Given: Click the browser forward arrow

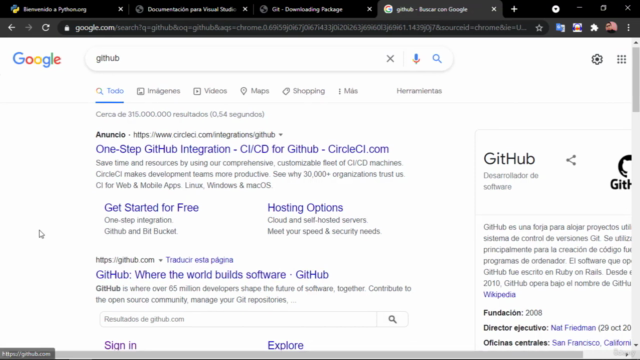Looking at the screenshot, I should [x=29, y=28].
